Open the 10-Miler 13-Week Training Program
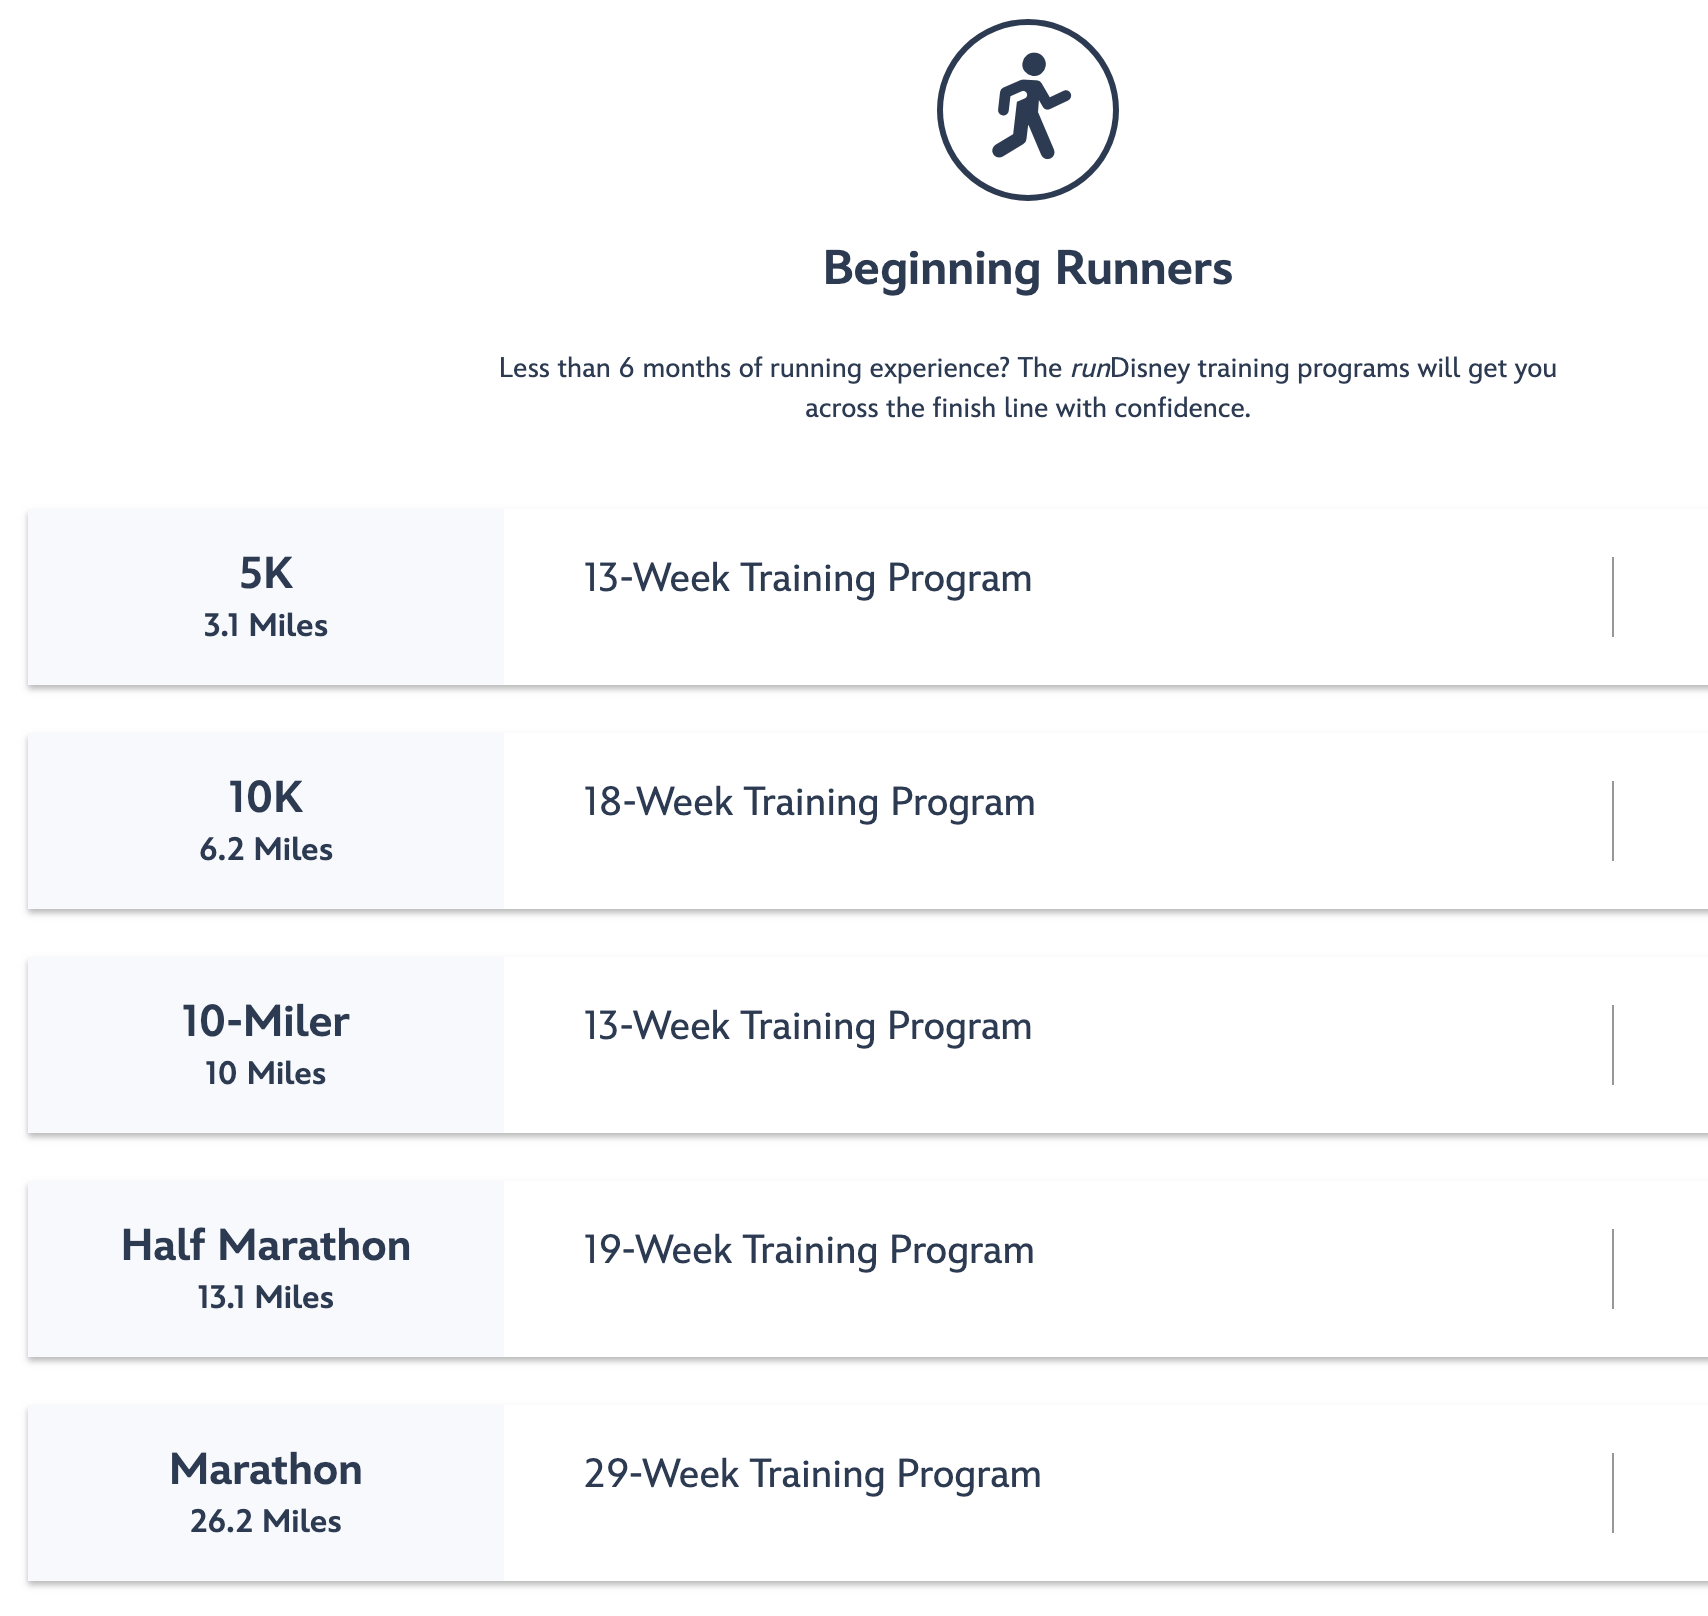 pos(808,1026)
